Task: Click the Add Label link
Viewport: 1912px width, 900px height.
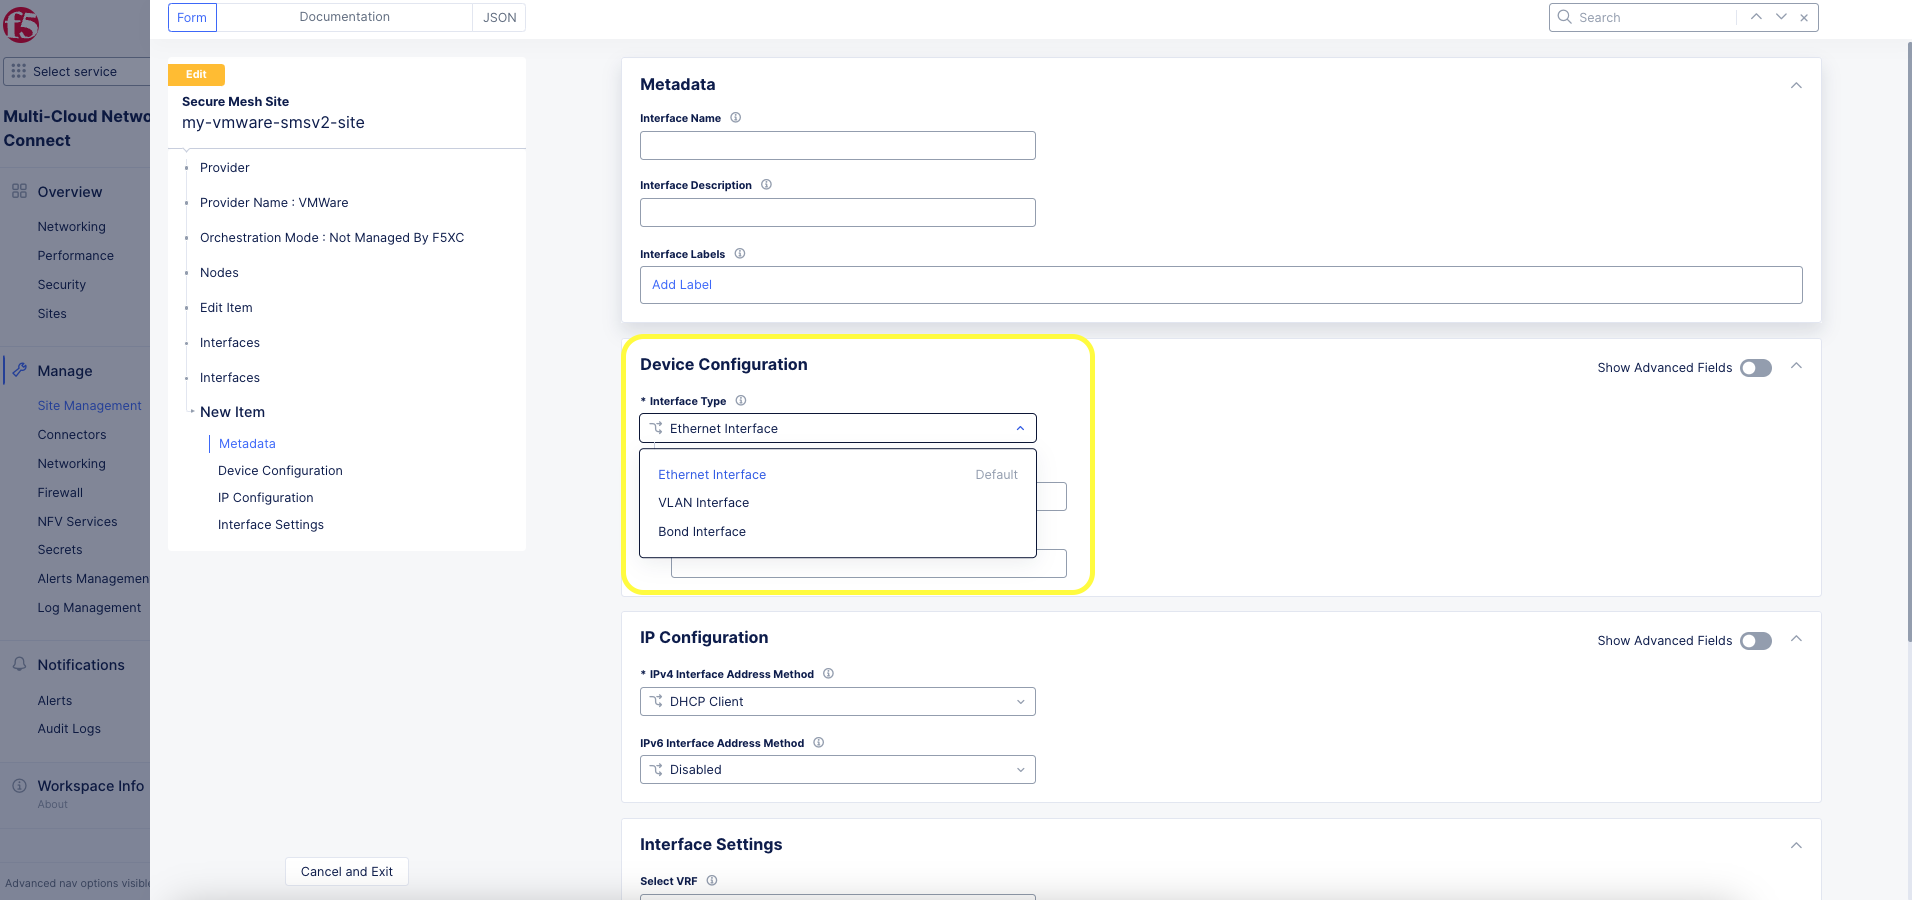Action: 682,285
